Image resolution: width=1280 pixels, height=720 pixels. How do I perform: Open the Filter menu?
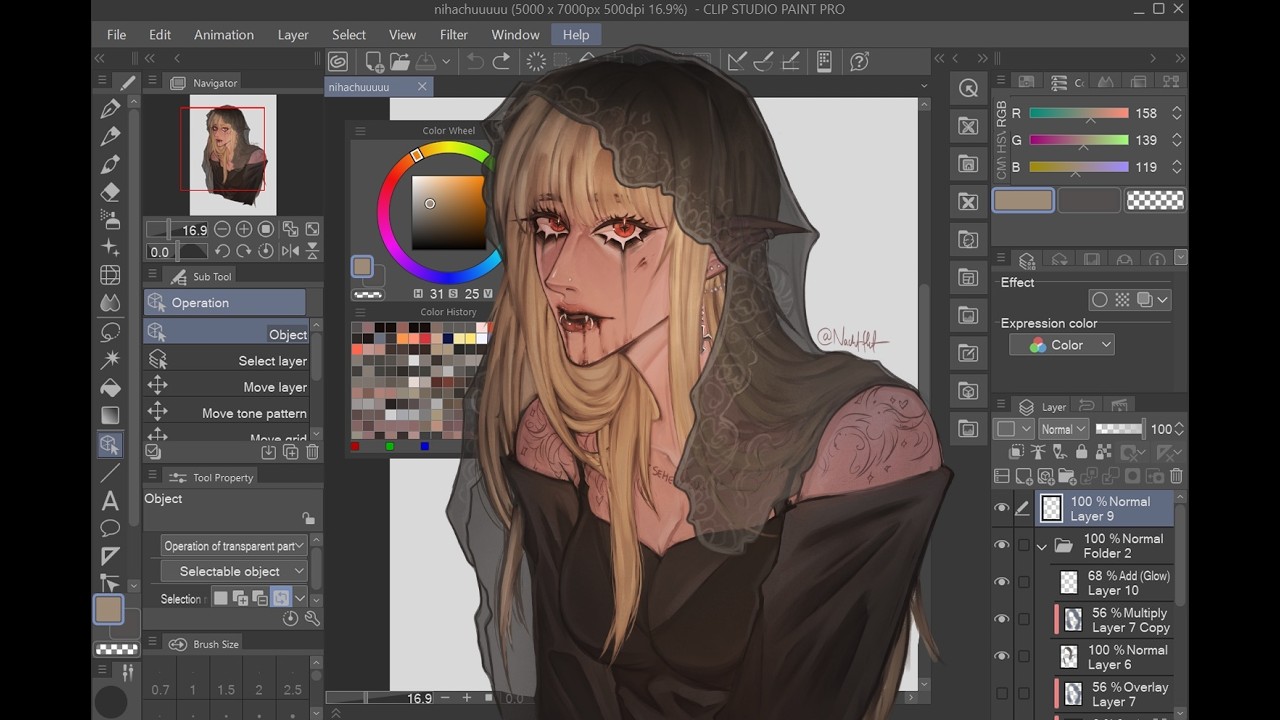click(x=453, y=34)
